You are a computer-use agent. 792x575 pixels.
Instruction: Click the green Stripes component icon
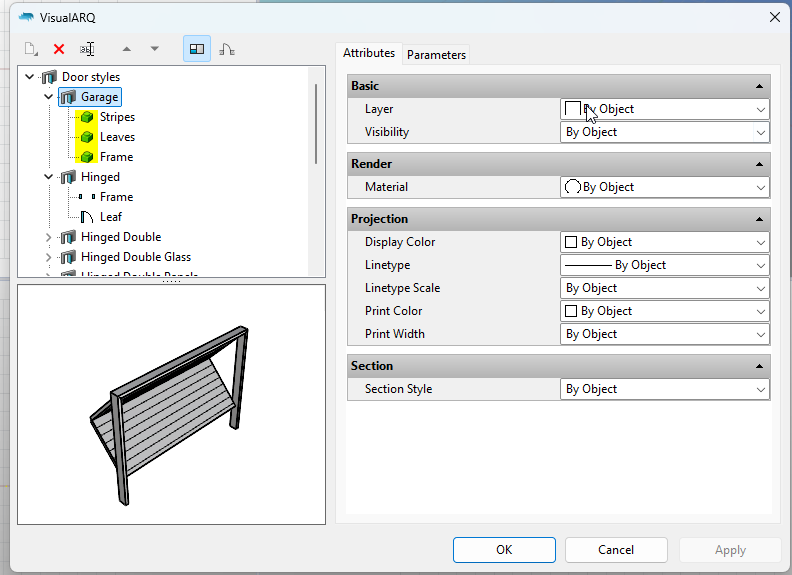pos(87,117)
